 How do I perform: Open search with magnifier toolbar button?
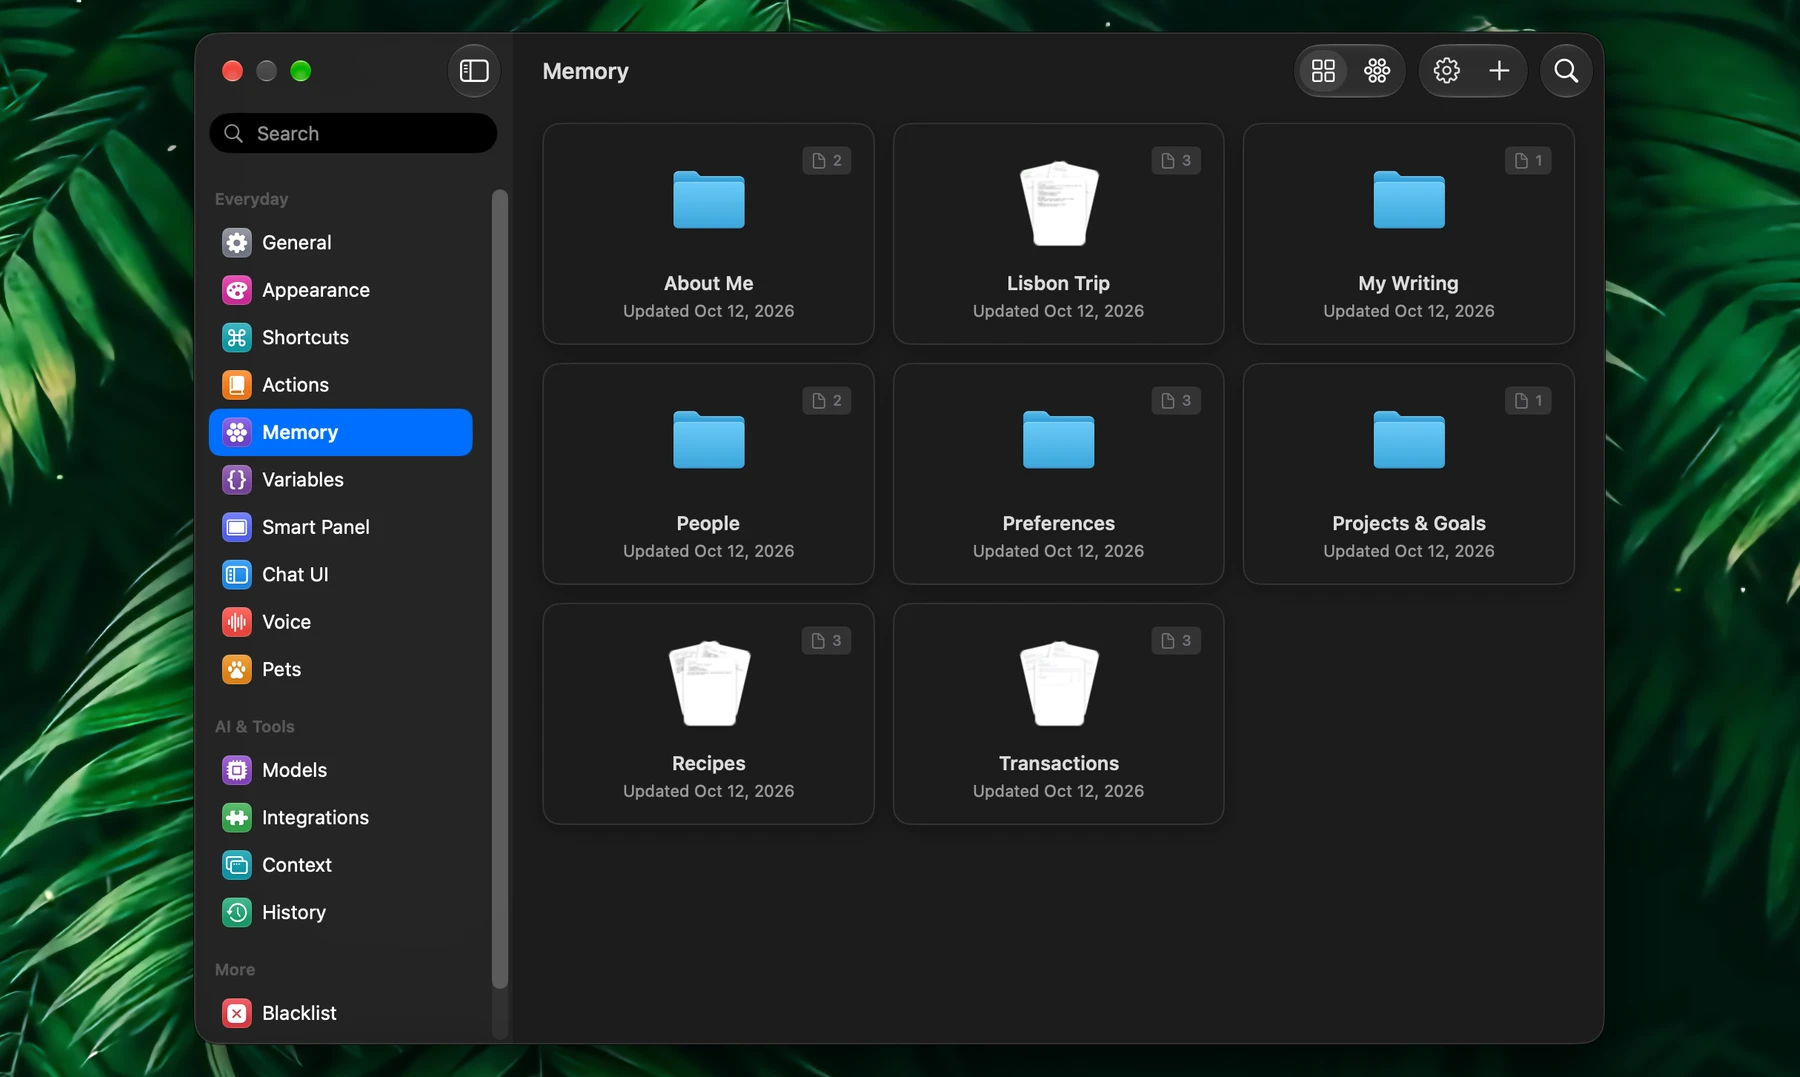pyautogui.click(x=1566, y=71)
